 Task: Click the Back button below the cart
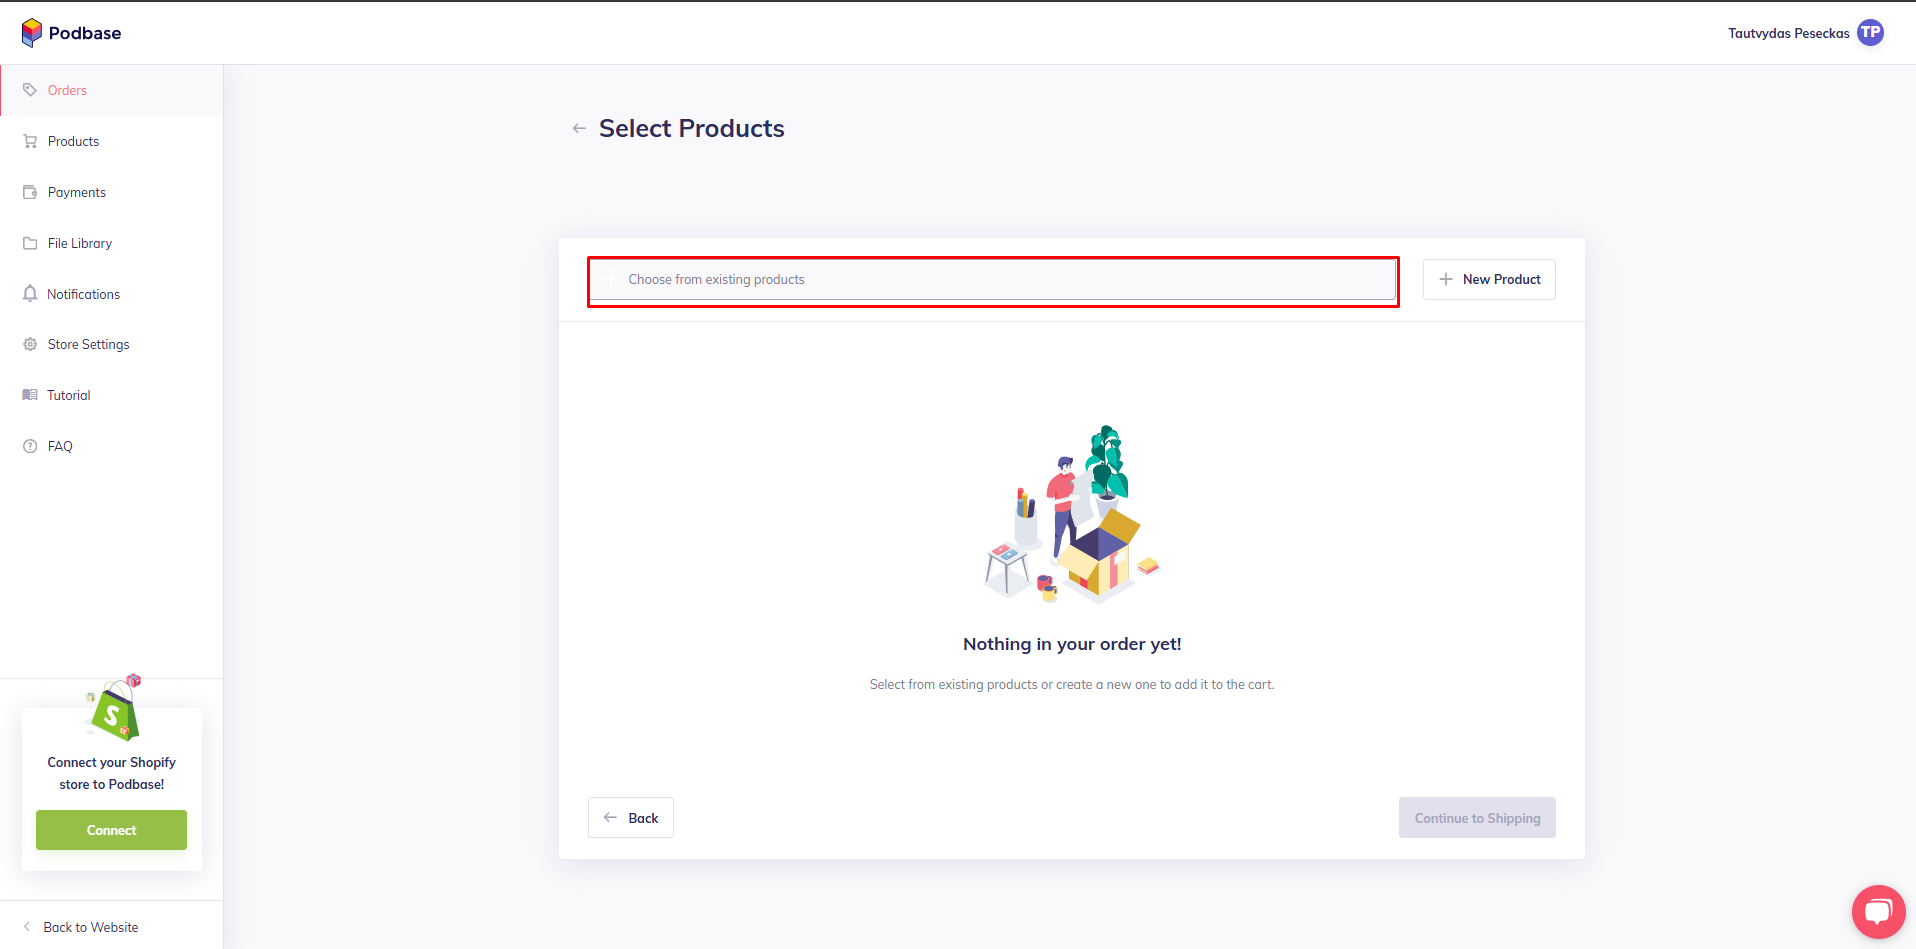click(631, 818)
